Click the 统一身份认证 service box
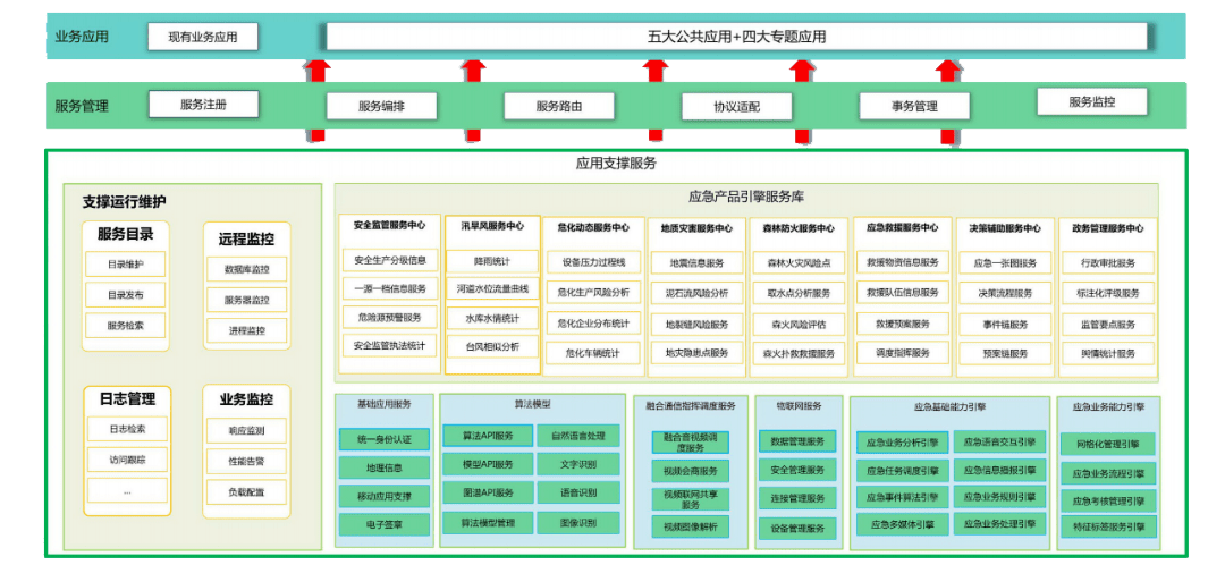This screenshot has width=1226, height=565. [x=383, y=439]
